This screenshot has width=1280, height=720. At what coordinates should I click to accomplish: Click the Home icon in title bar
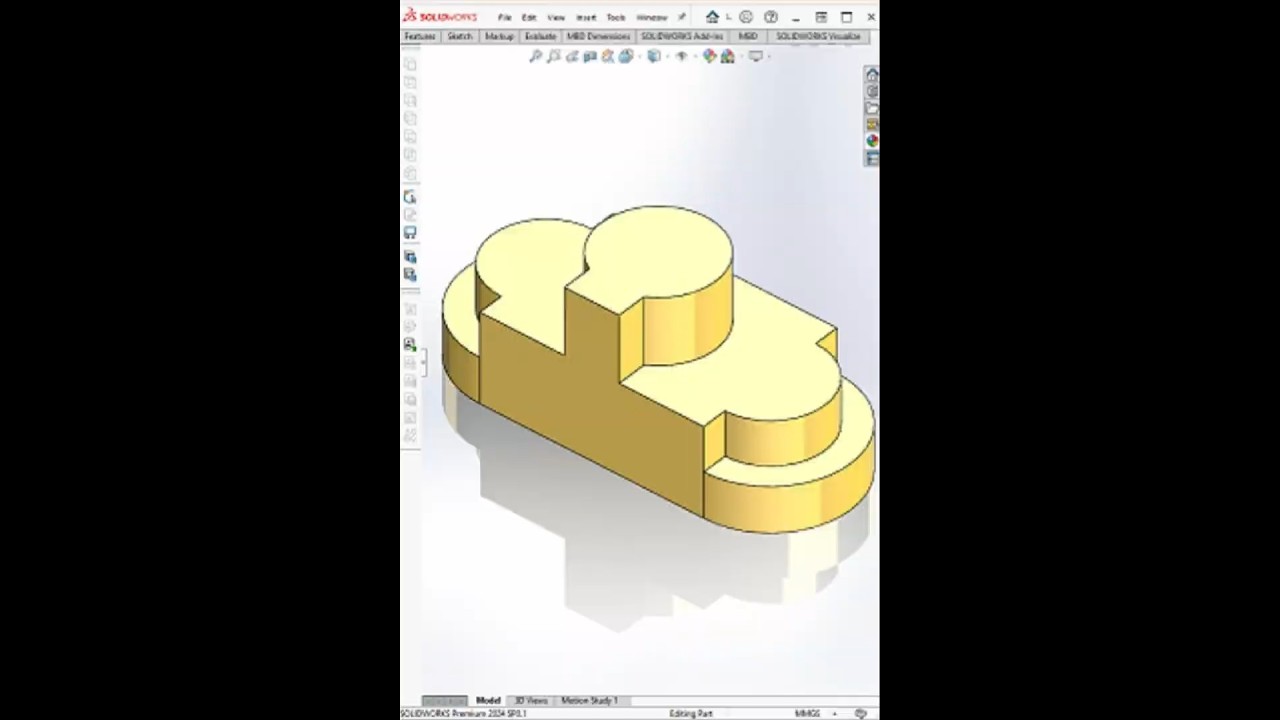tap(712, 17)
